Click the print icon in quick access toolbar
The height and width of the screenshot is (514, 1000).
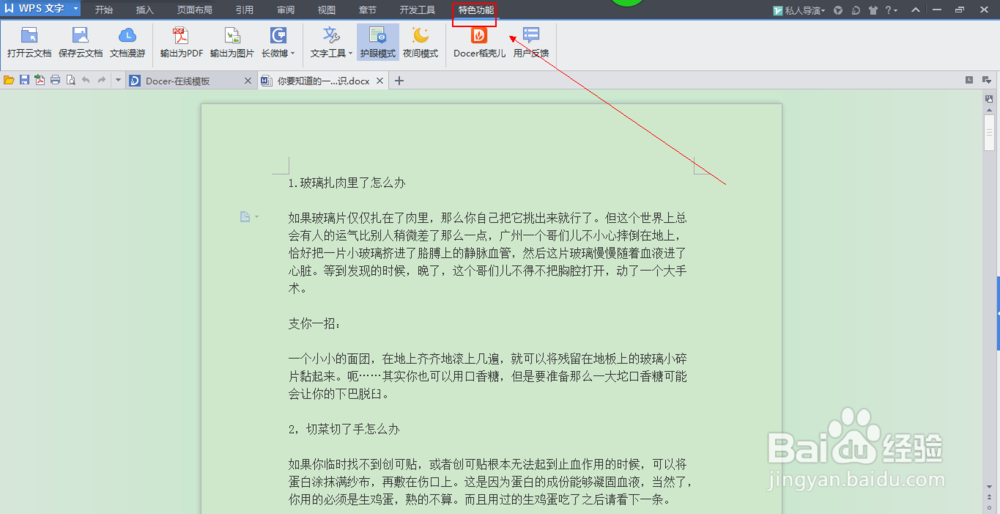pos(55,80)
